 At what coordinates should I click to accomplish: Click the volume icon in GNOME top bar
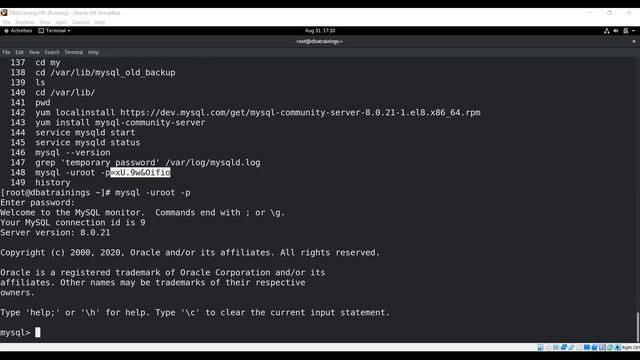tap(616, 31)
